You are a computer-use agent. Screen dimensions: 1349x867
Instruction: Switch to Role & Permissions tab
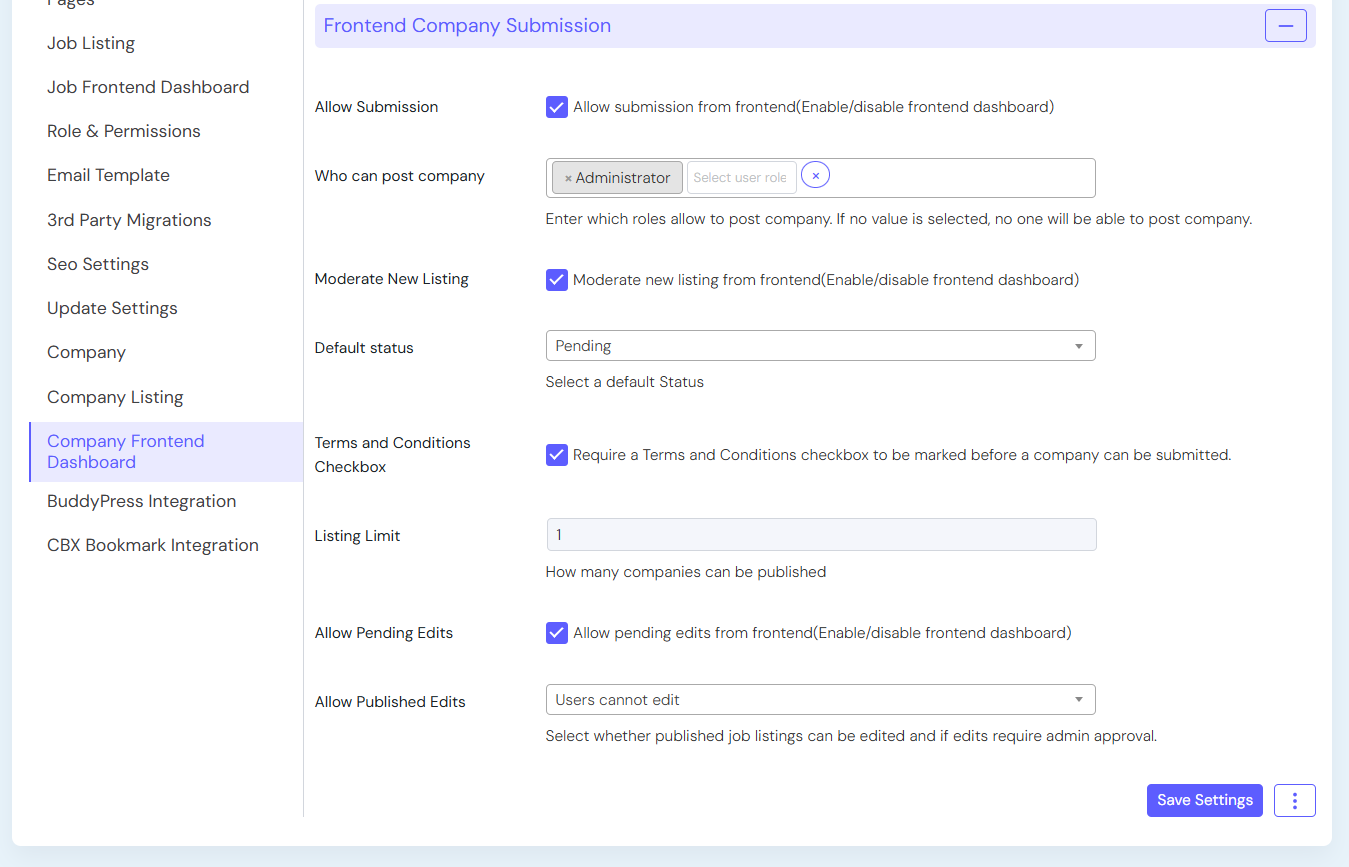click(x=124, y=131)
